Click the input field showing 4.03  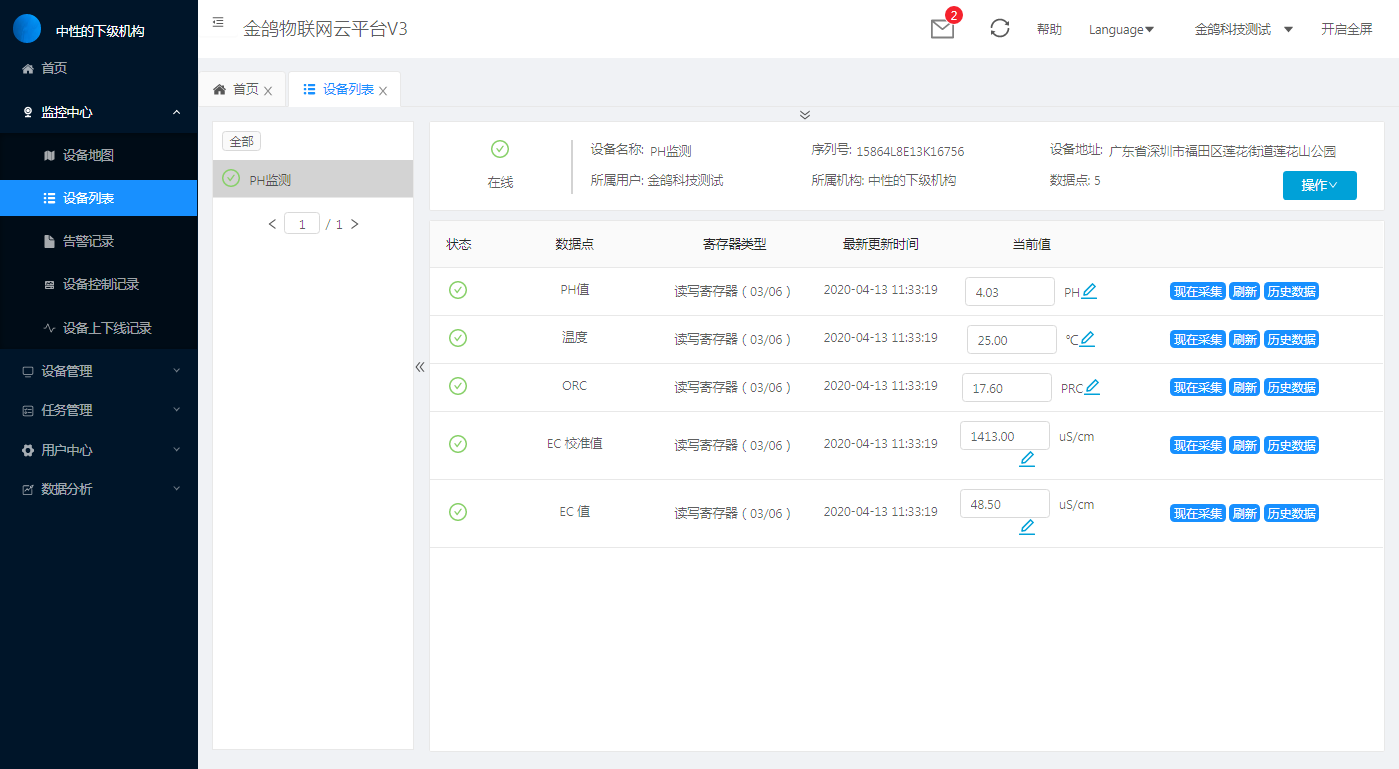(1009, 290)
